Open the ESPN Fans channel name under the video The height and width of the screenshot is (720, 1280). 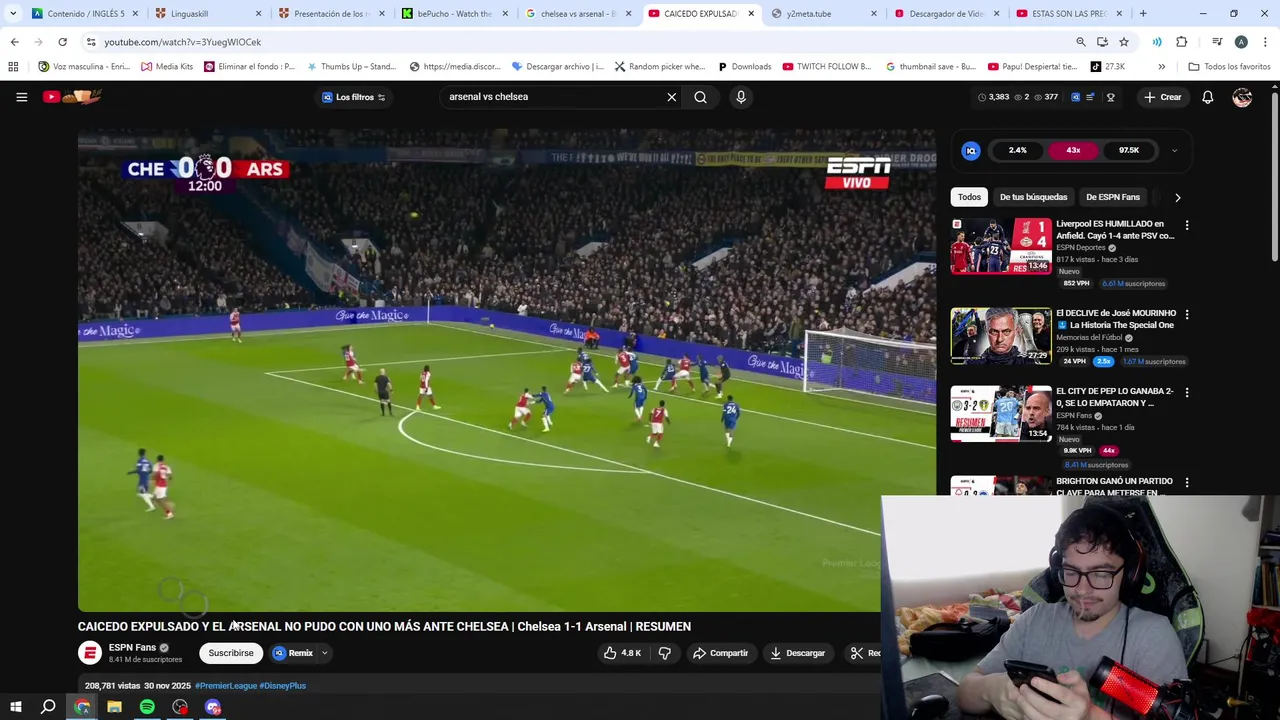132,647
